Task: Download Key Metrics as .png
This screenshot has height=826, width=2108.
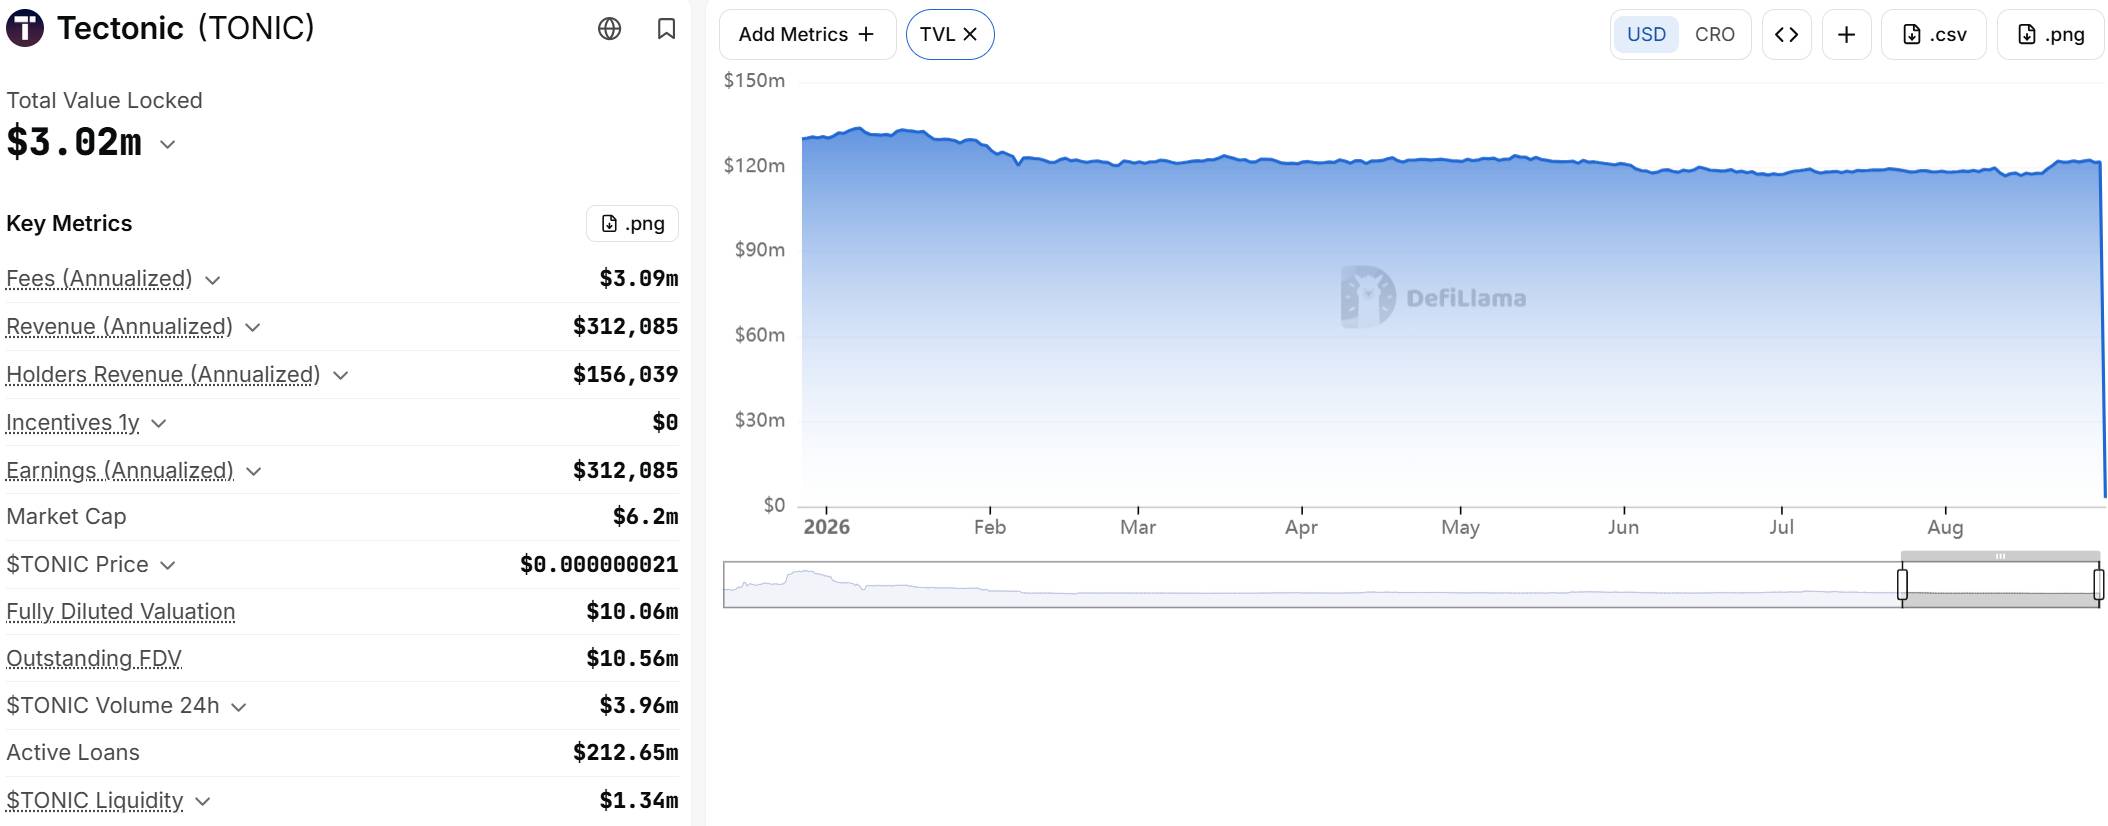Action: 632,224
